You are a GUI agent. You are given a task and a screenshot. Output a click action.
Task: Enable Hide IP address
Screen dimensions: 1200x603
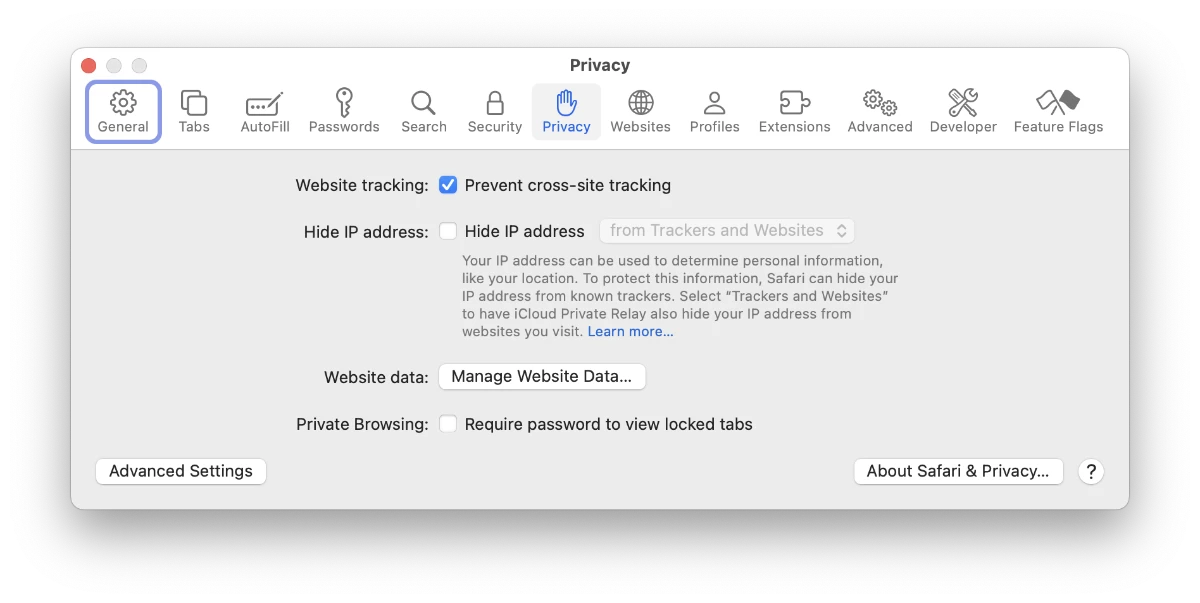(x=448, y=231)
